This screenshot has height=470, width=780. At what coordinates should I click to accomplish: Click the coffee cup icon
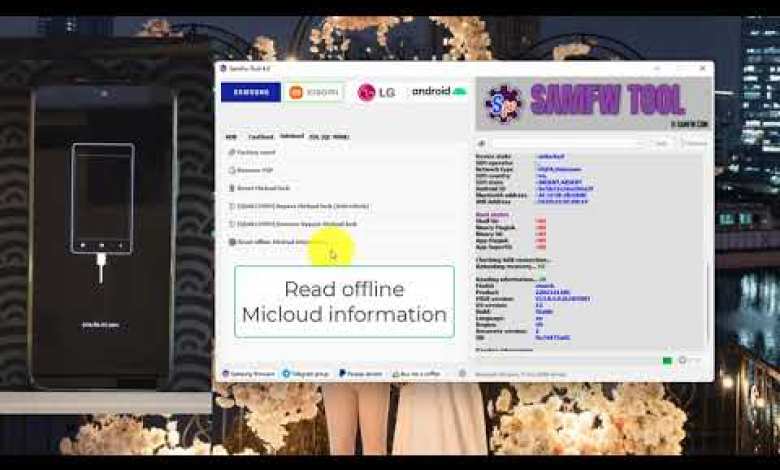pyautogui.click(x=396, y=374)
